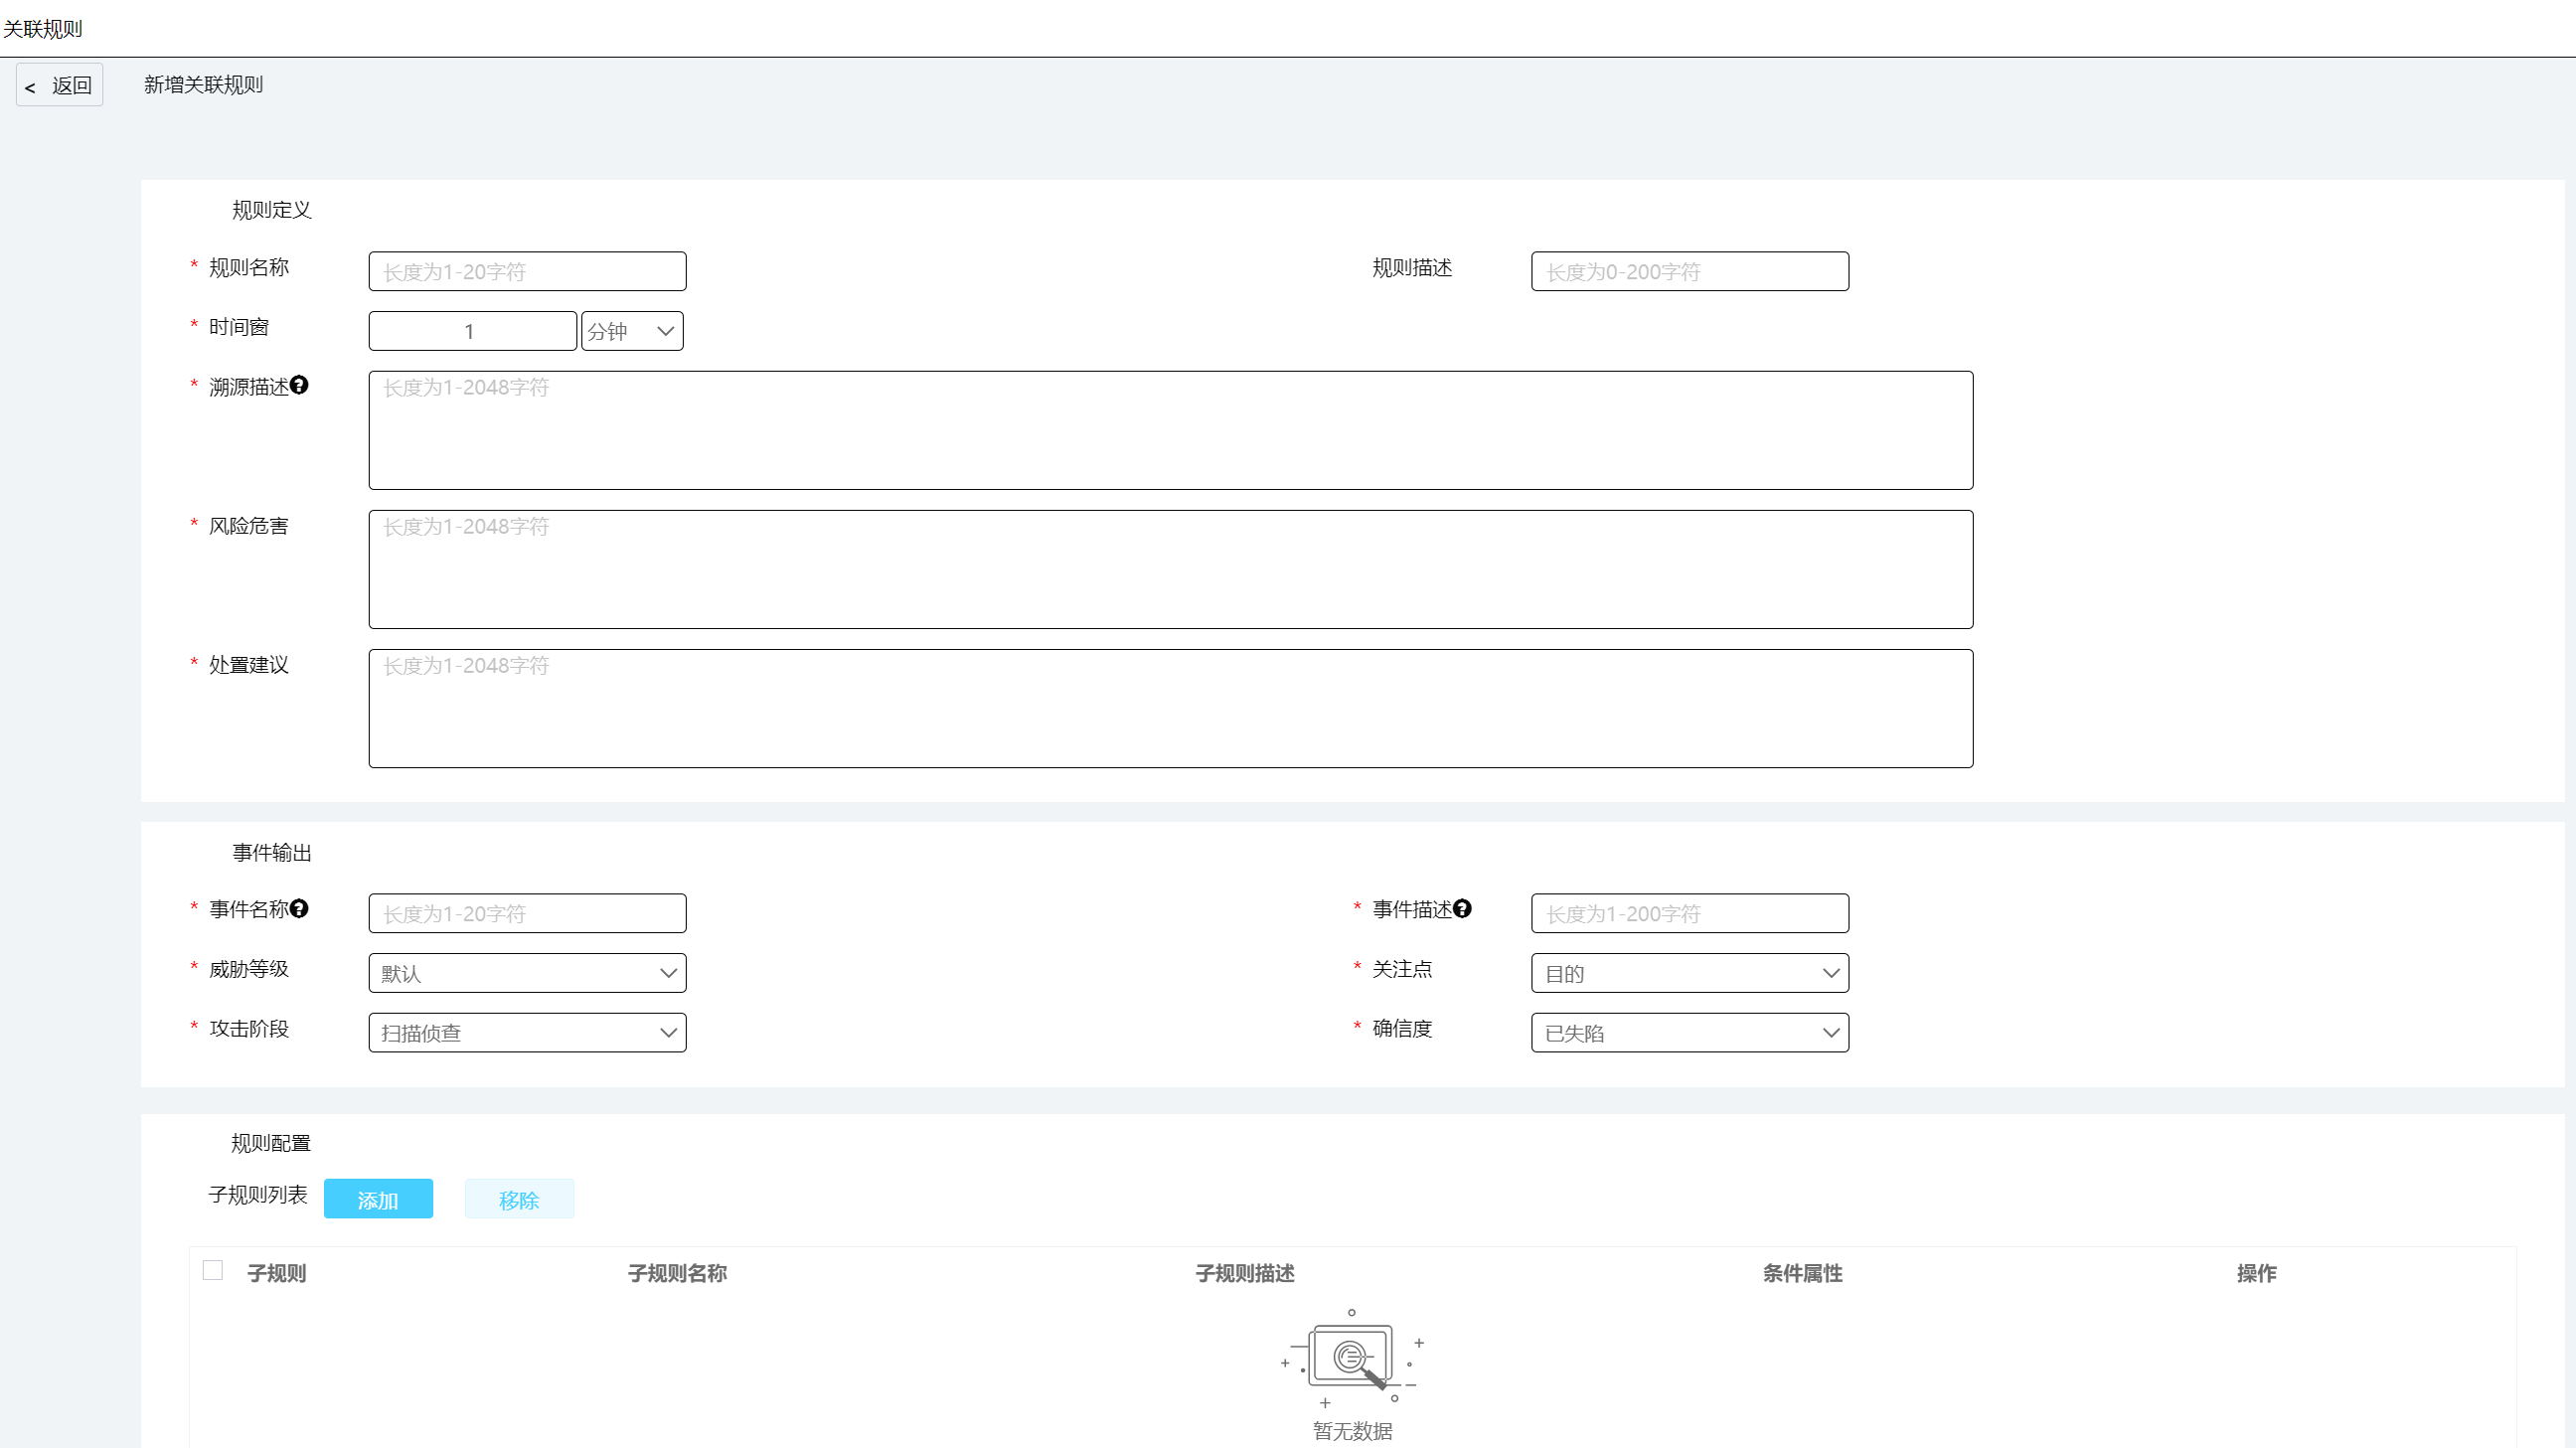Click help icon next to 事件描述

(1462, 908)
